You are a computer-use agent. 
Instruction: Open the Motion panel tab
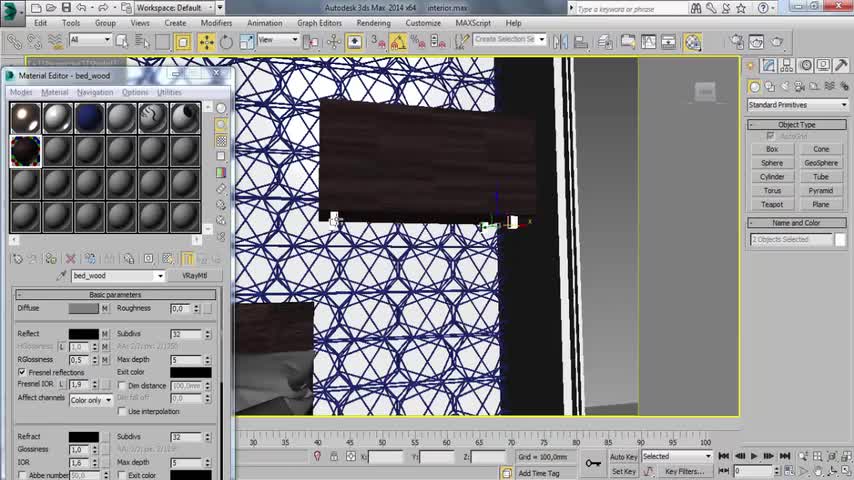point(806,66)
